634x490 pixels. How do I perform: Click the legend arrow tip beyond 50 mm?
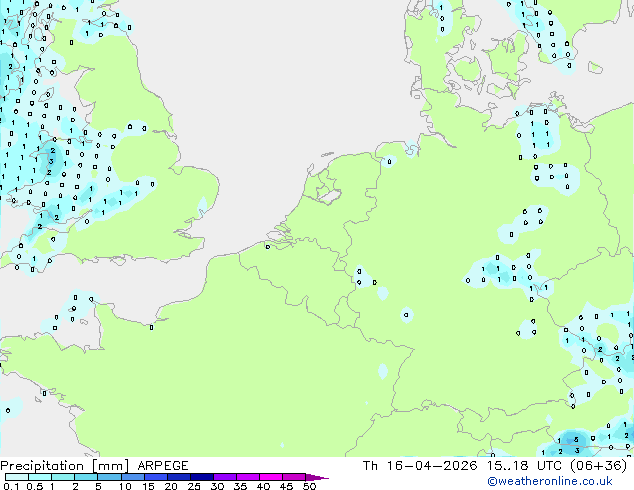click(x=317, y=477)
